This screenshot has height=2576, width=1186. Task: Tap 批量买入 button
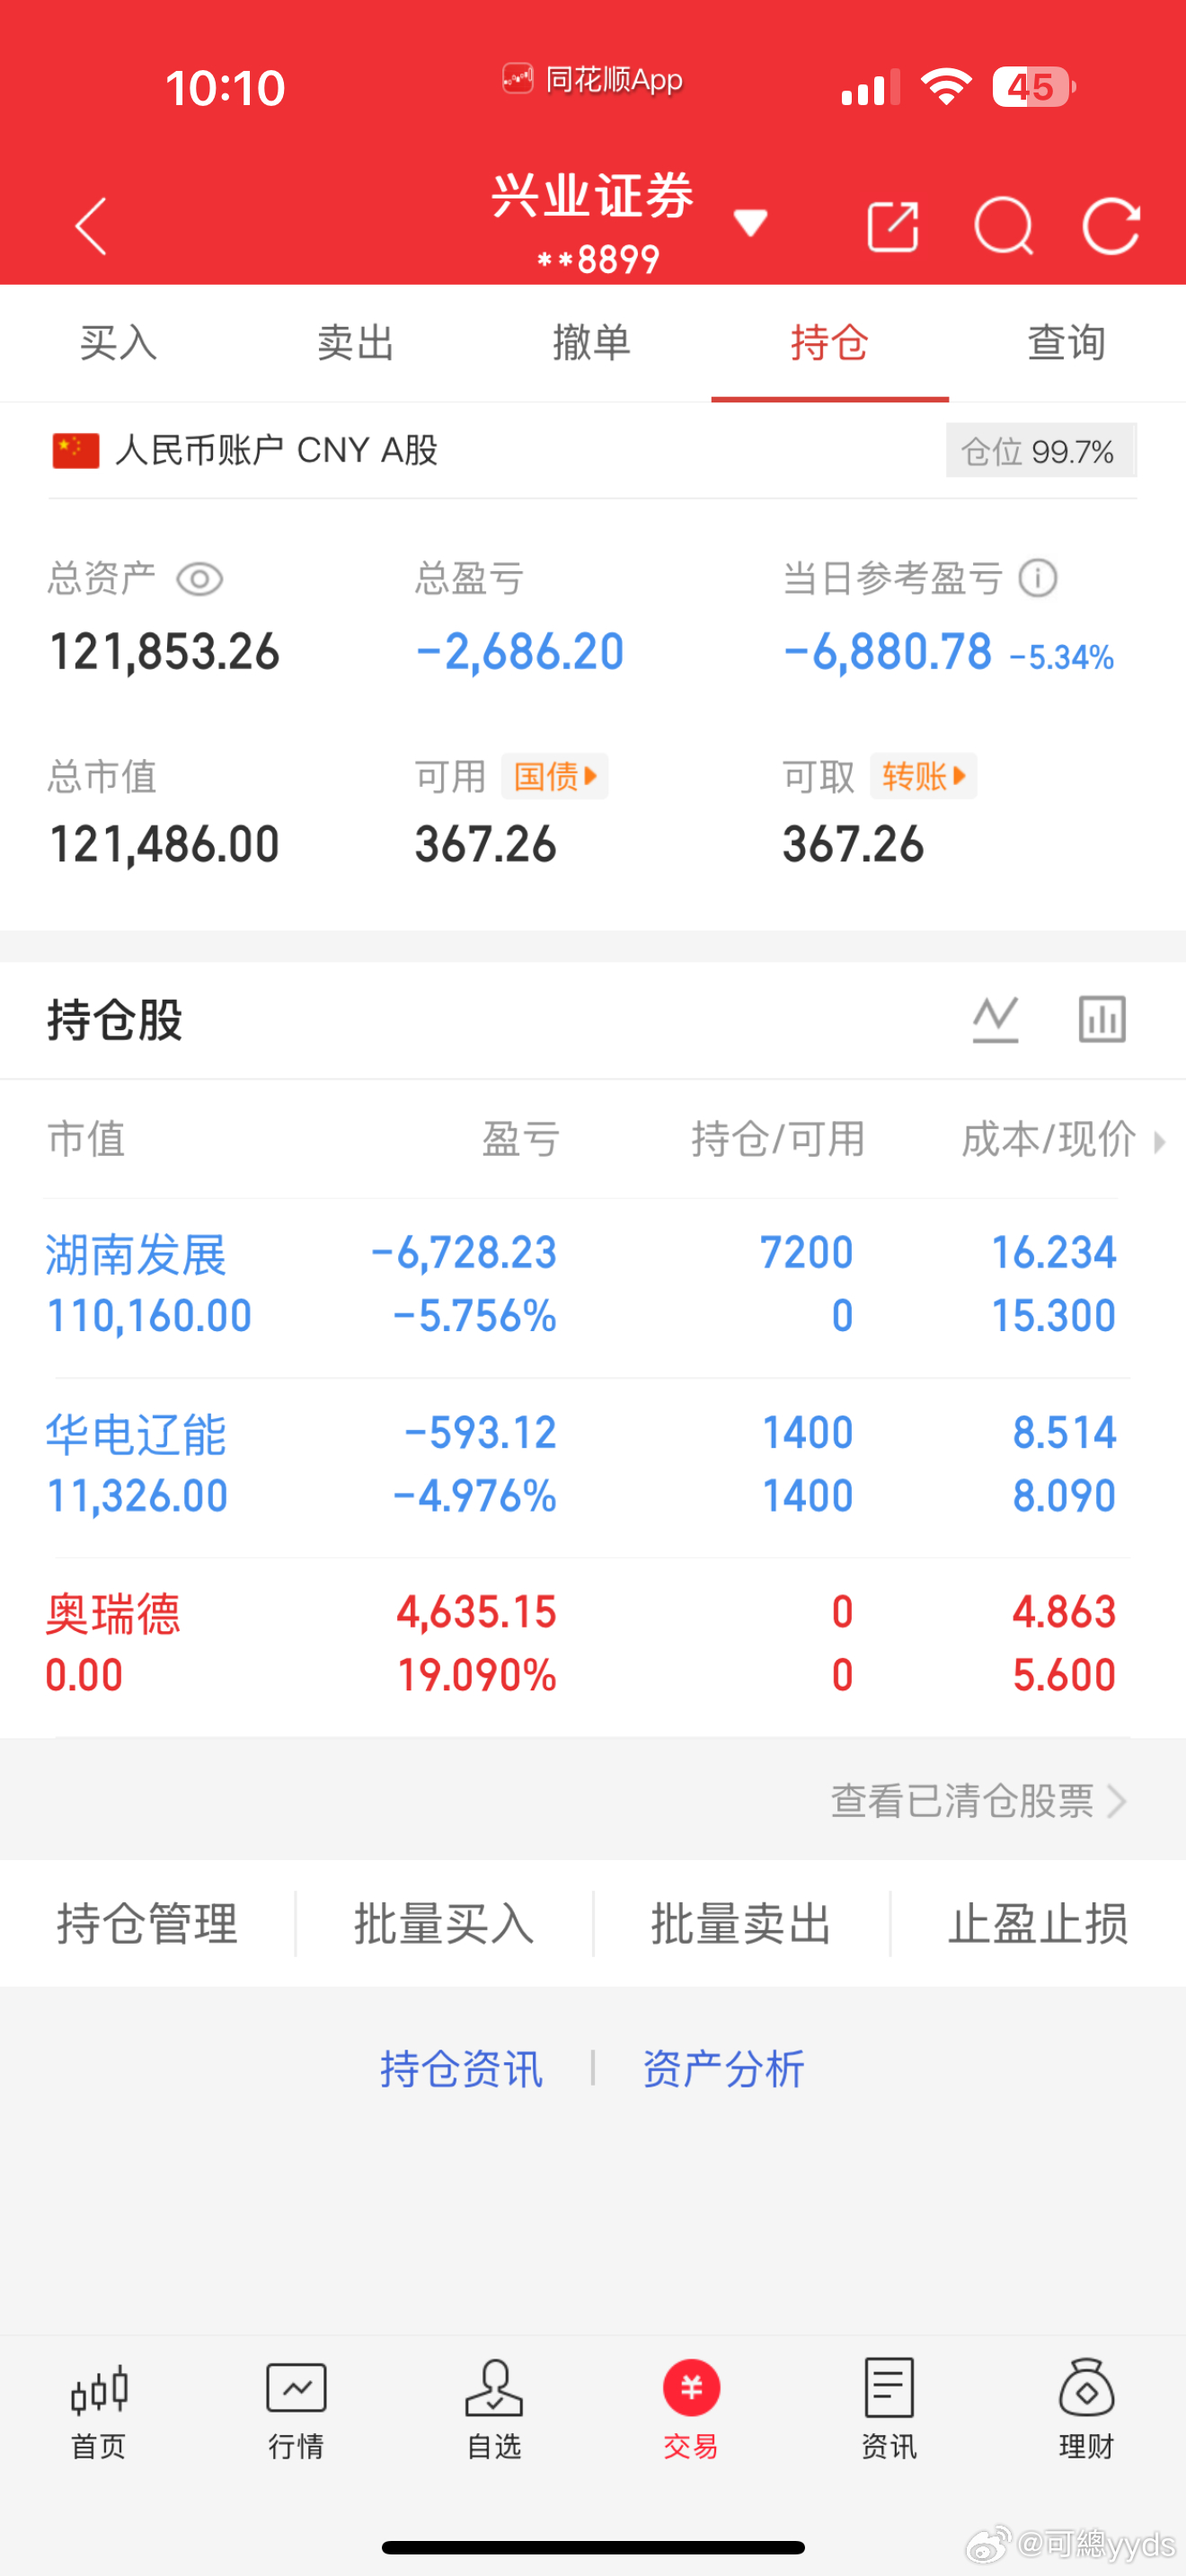click(x=444, y=1923)
